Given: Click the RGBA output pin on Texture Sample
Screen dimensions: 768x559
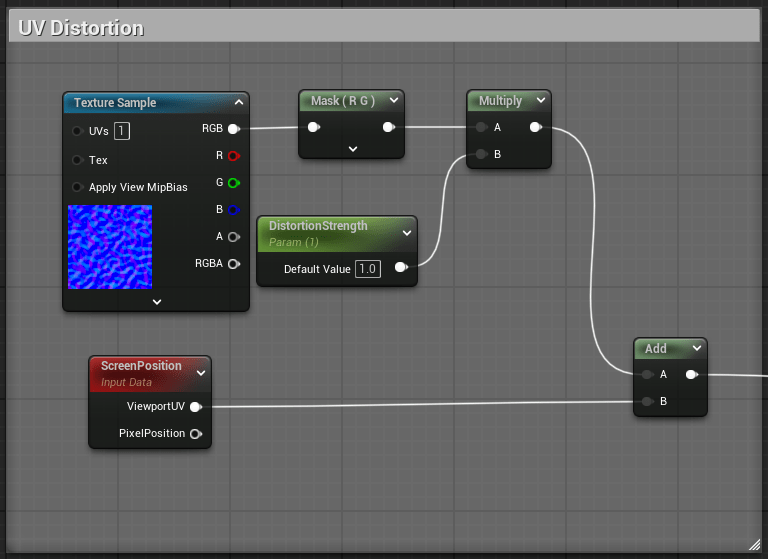Looking at the screenshot, I should 233,264.
